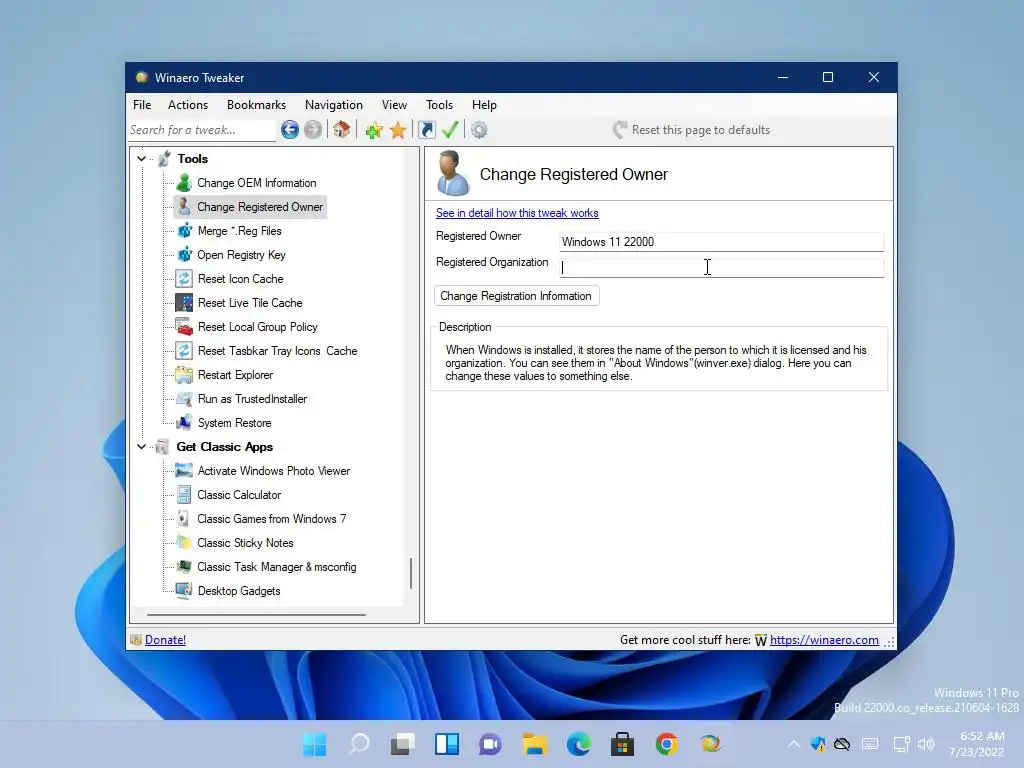
Task: Click the System Restore icon
Action: click(x=184, y=423)
